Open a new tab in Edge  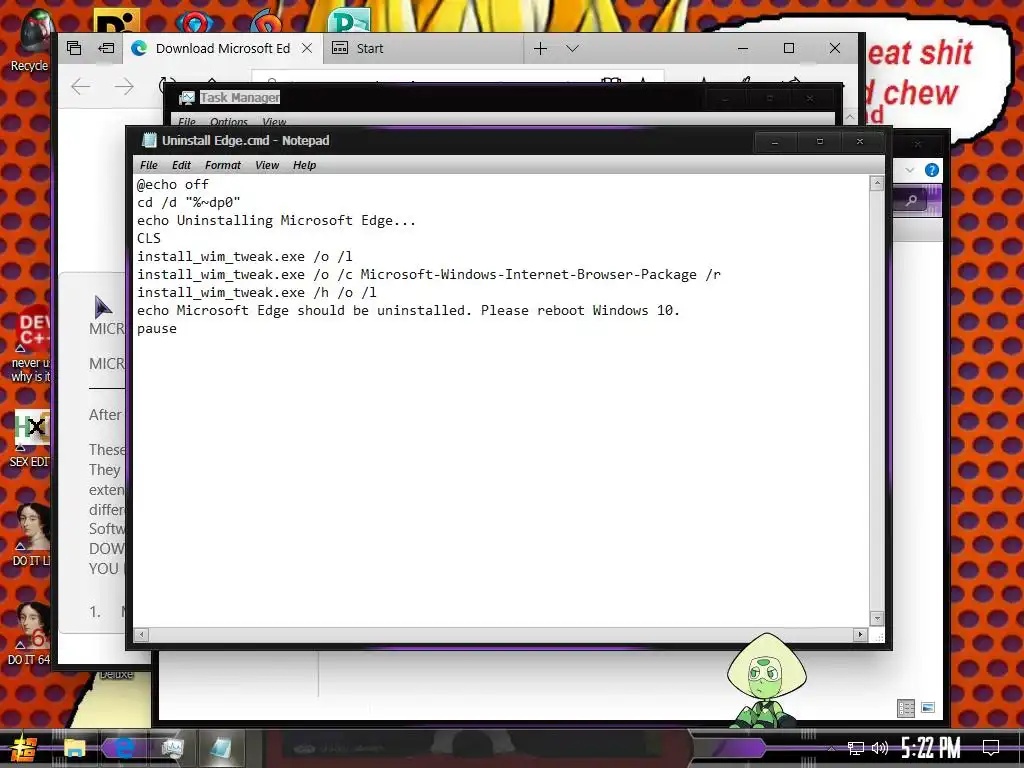pos(541,48)
